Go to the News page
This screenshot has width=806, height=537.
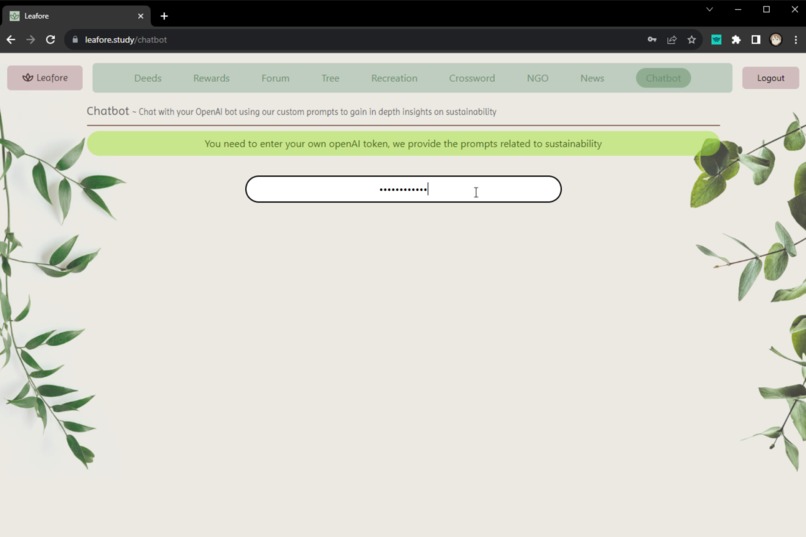point(592,78)
